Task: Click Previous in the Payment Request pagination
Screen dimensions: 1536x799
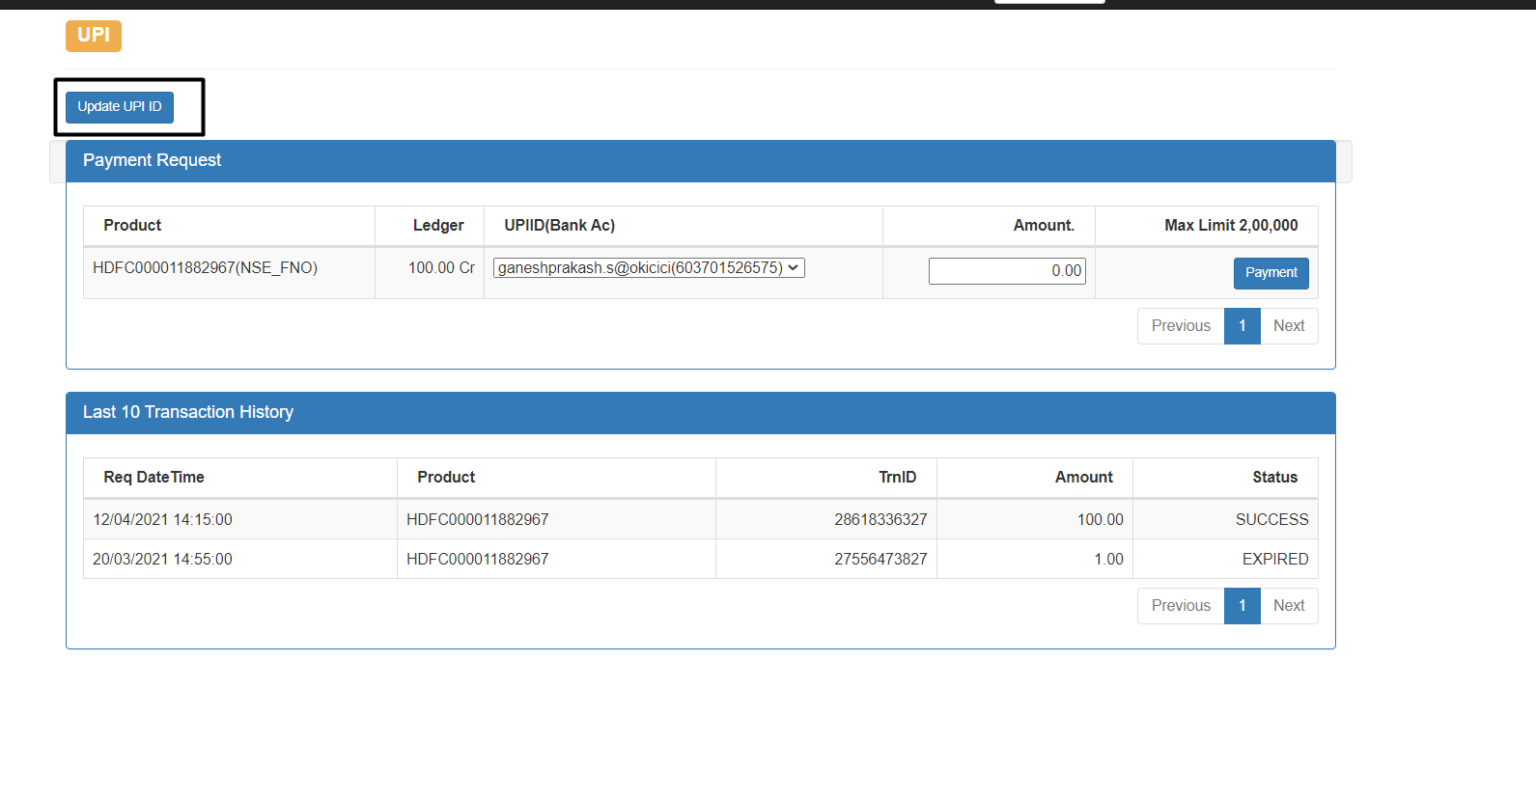Action: pos(1181,325)
